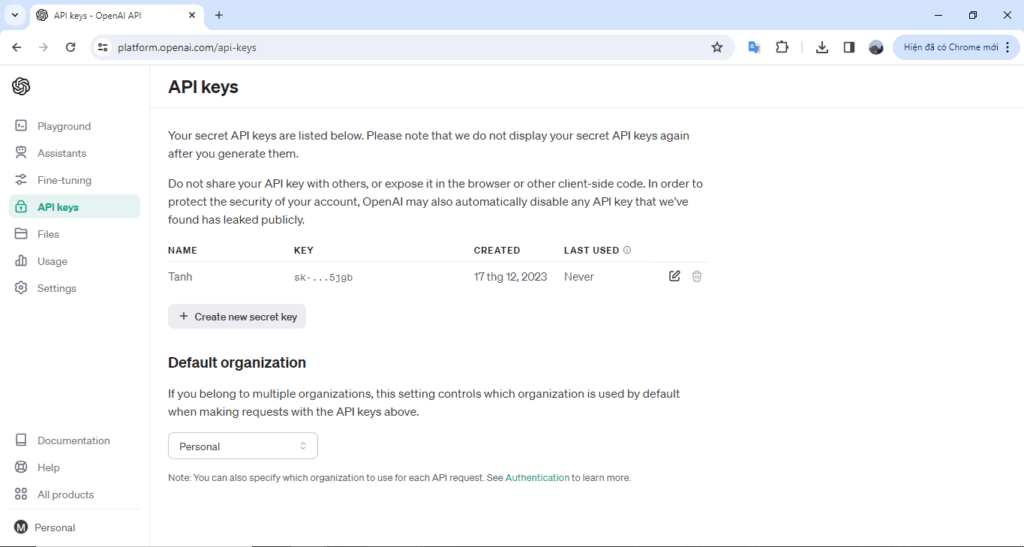This screenshot has width=1024, height=547.
Task: Create new secret key
Action: [237, 317]
